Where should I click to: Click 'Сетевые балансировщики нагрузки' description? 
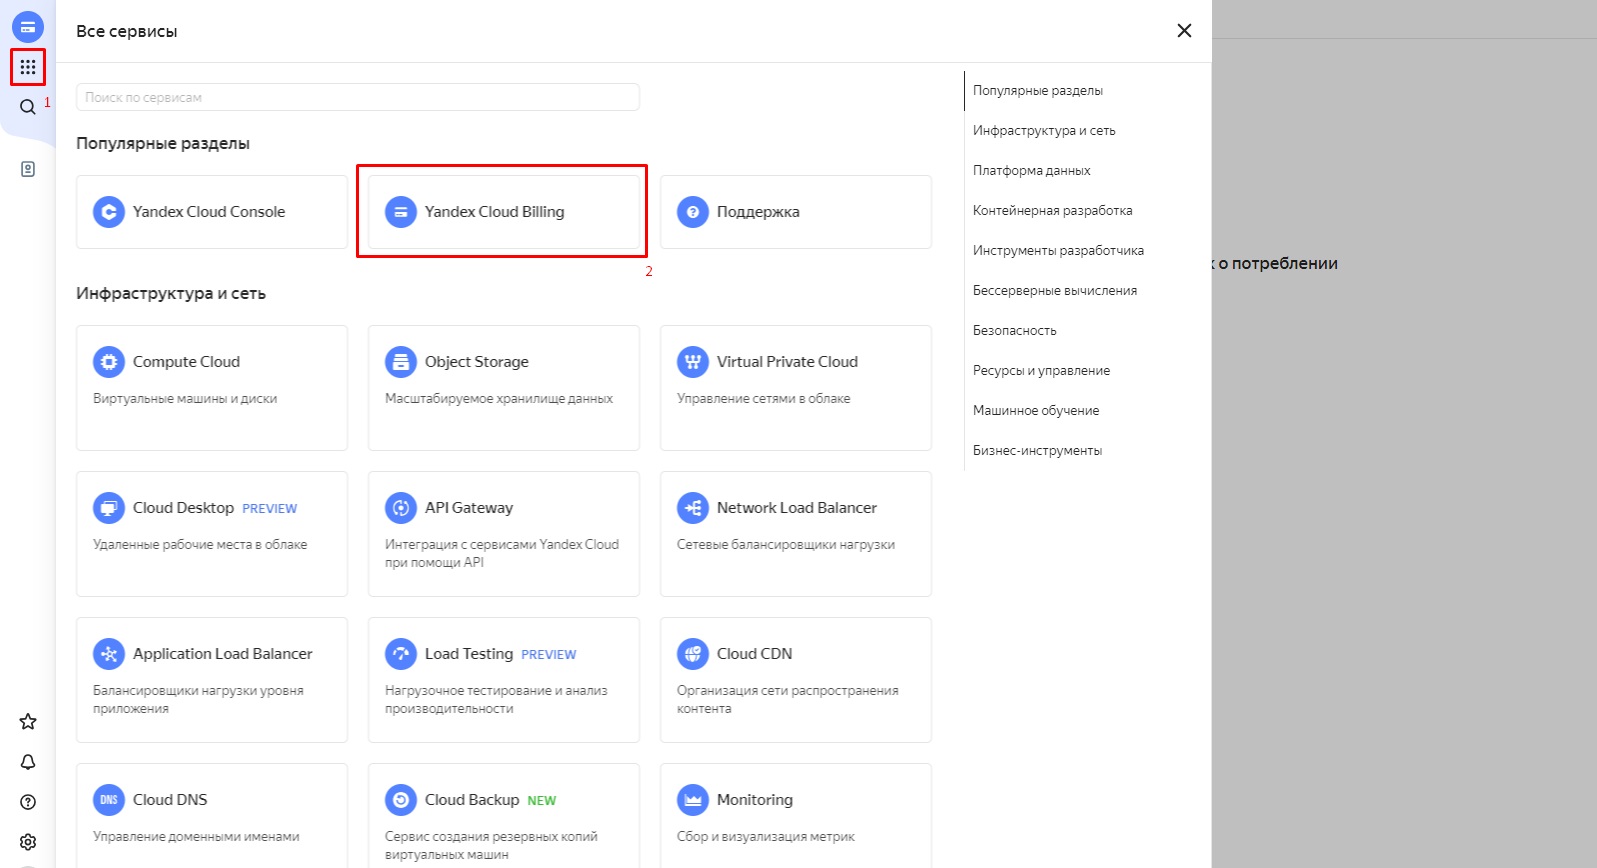pyautogui.click(x=786, y=545)
